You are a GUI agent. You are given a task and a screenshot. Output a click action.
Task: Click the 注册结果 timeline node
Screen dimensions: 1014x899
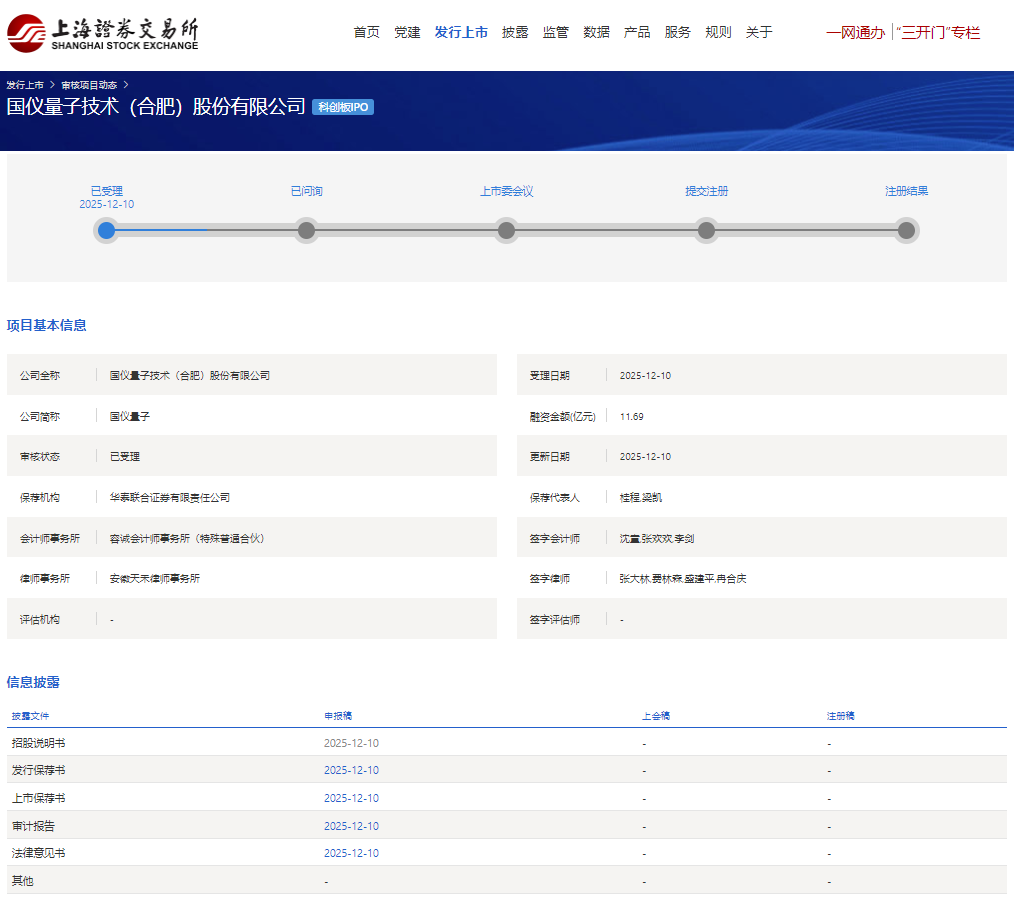[x=907, y=230]
